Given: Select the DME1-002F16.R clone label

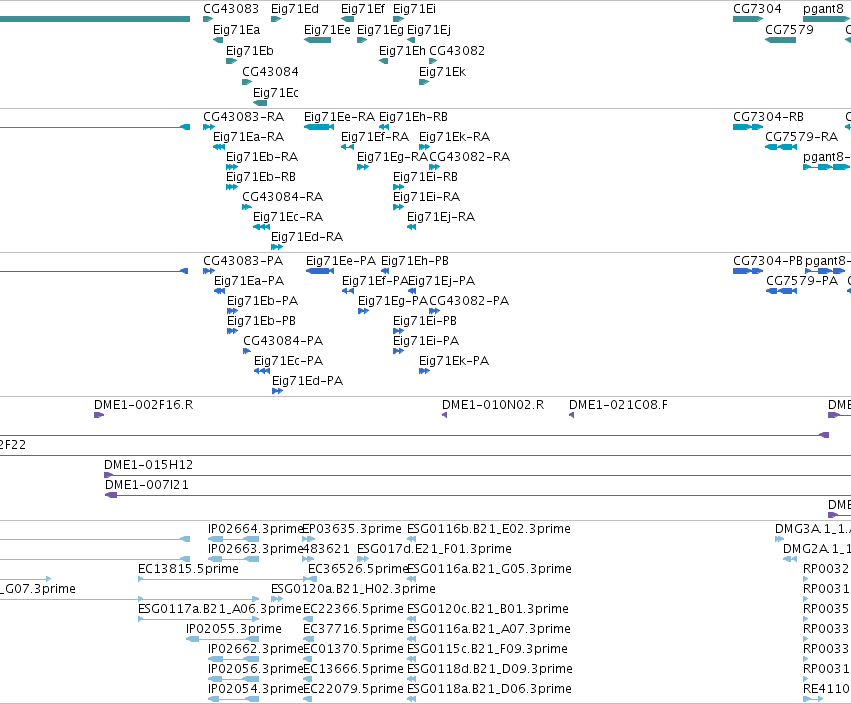Looking at the screenshot, I should pyautogui.click(x=143, y=405).
